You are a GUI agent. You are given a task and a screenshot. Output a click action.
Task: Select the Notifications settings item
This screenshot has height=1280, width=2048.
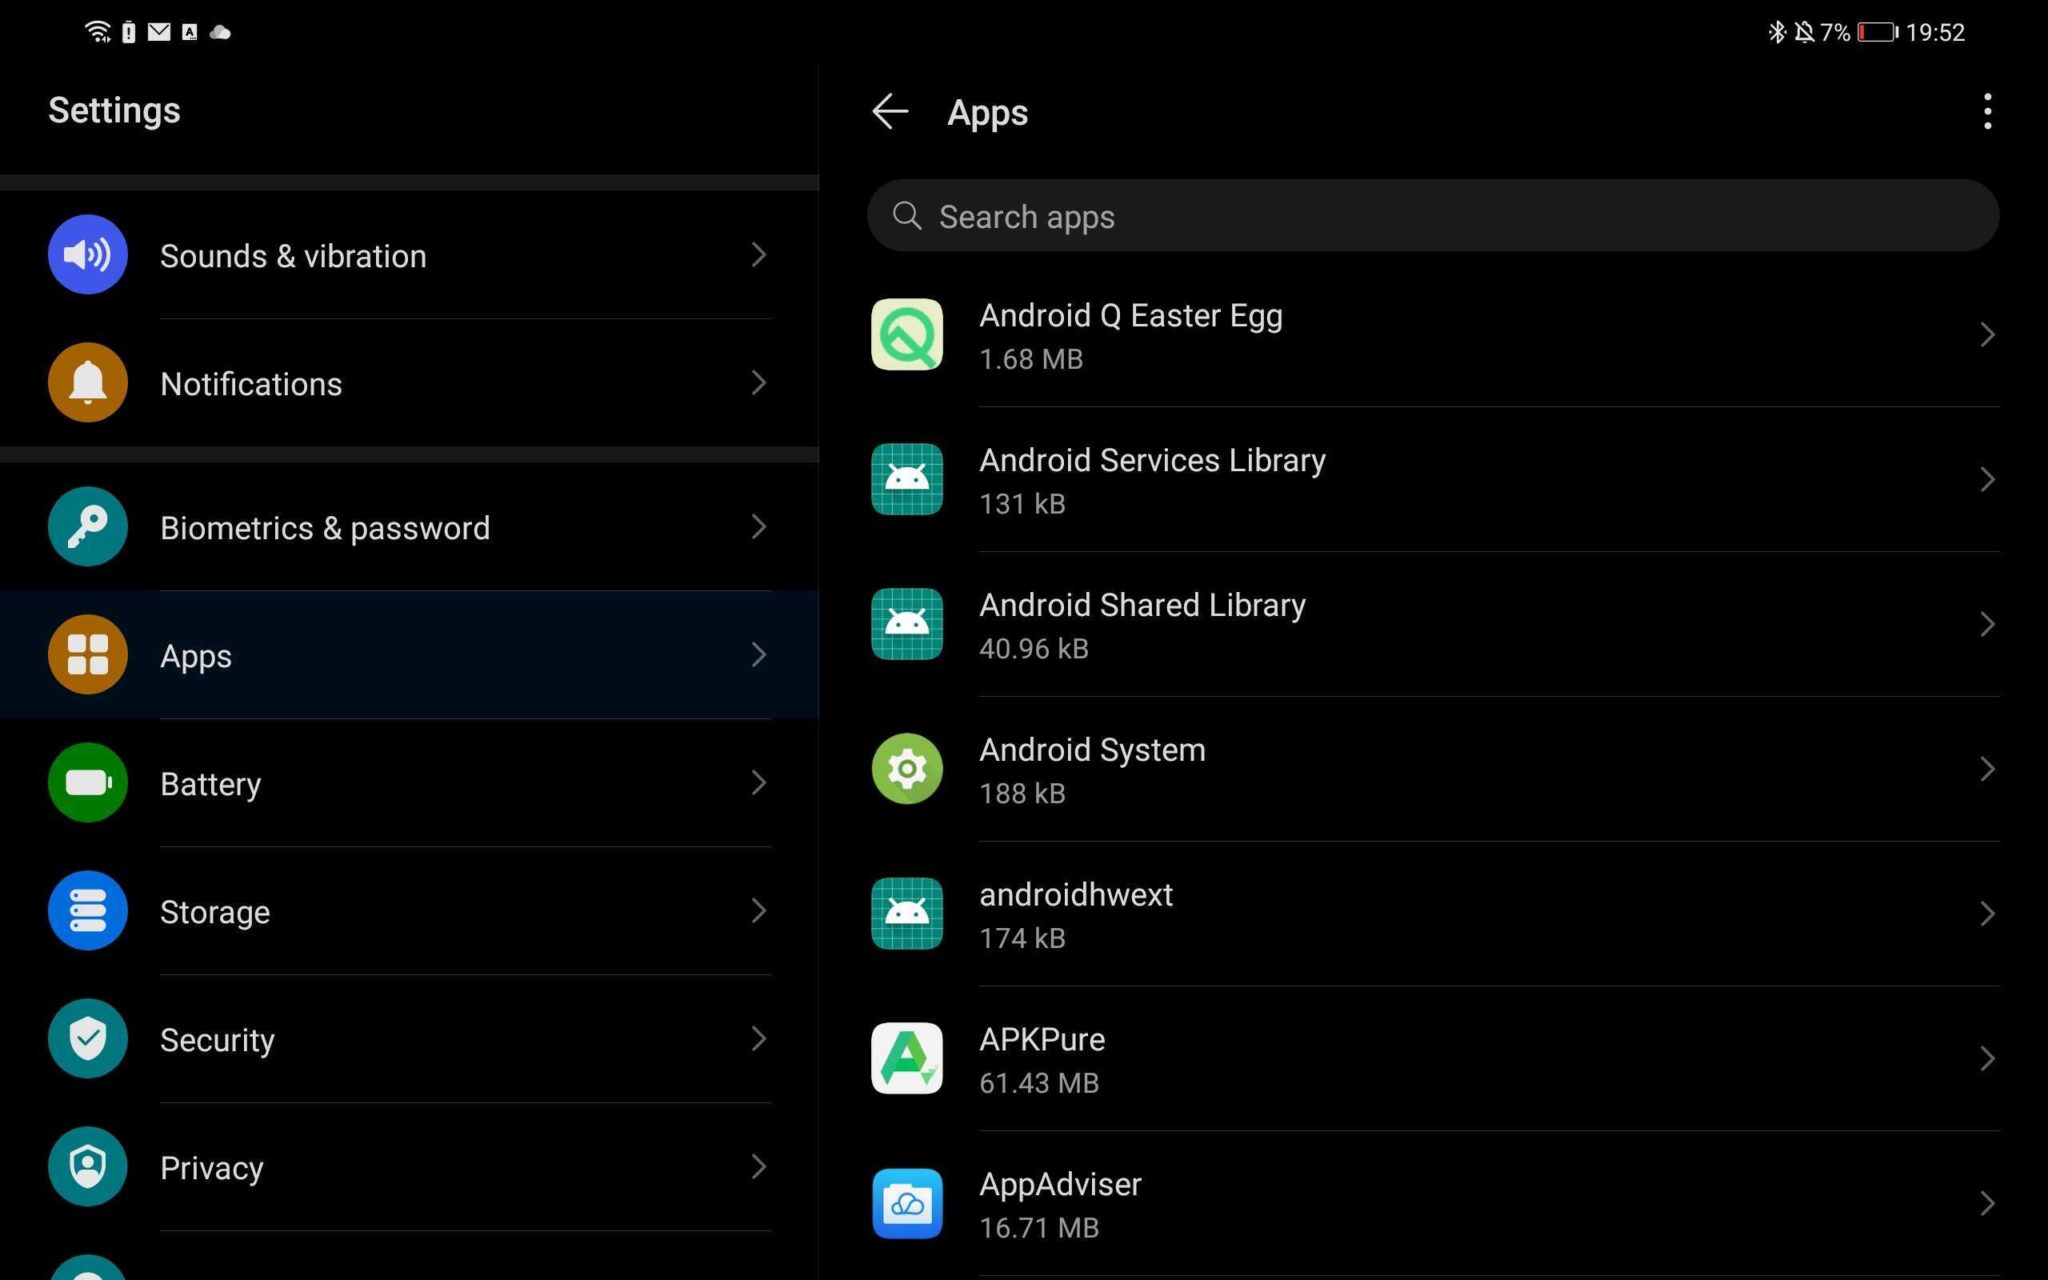(411, 383)
